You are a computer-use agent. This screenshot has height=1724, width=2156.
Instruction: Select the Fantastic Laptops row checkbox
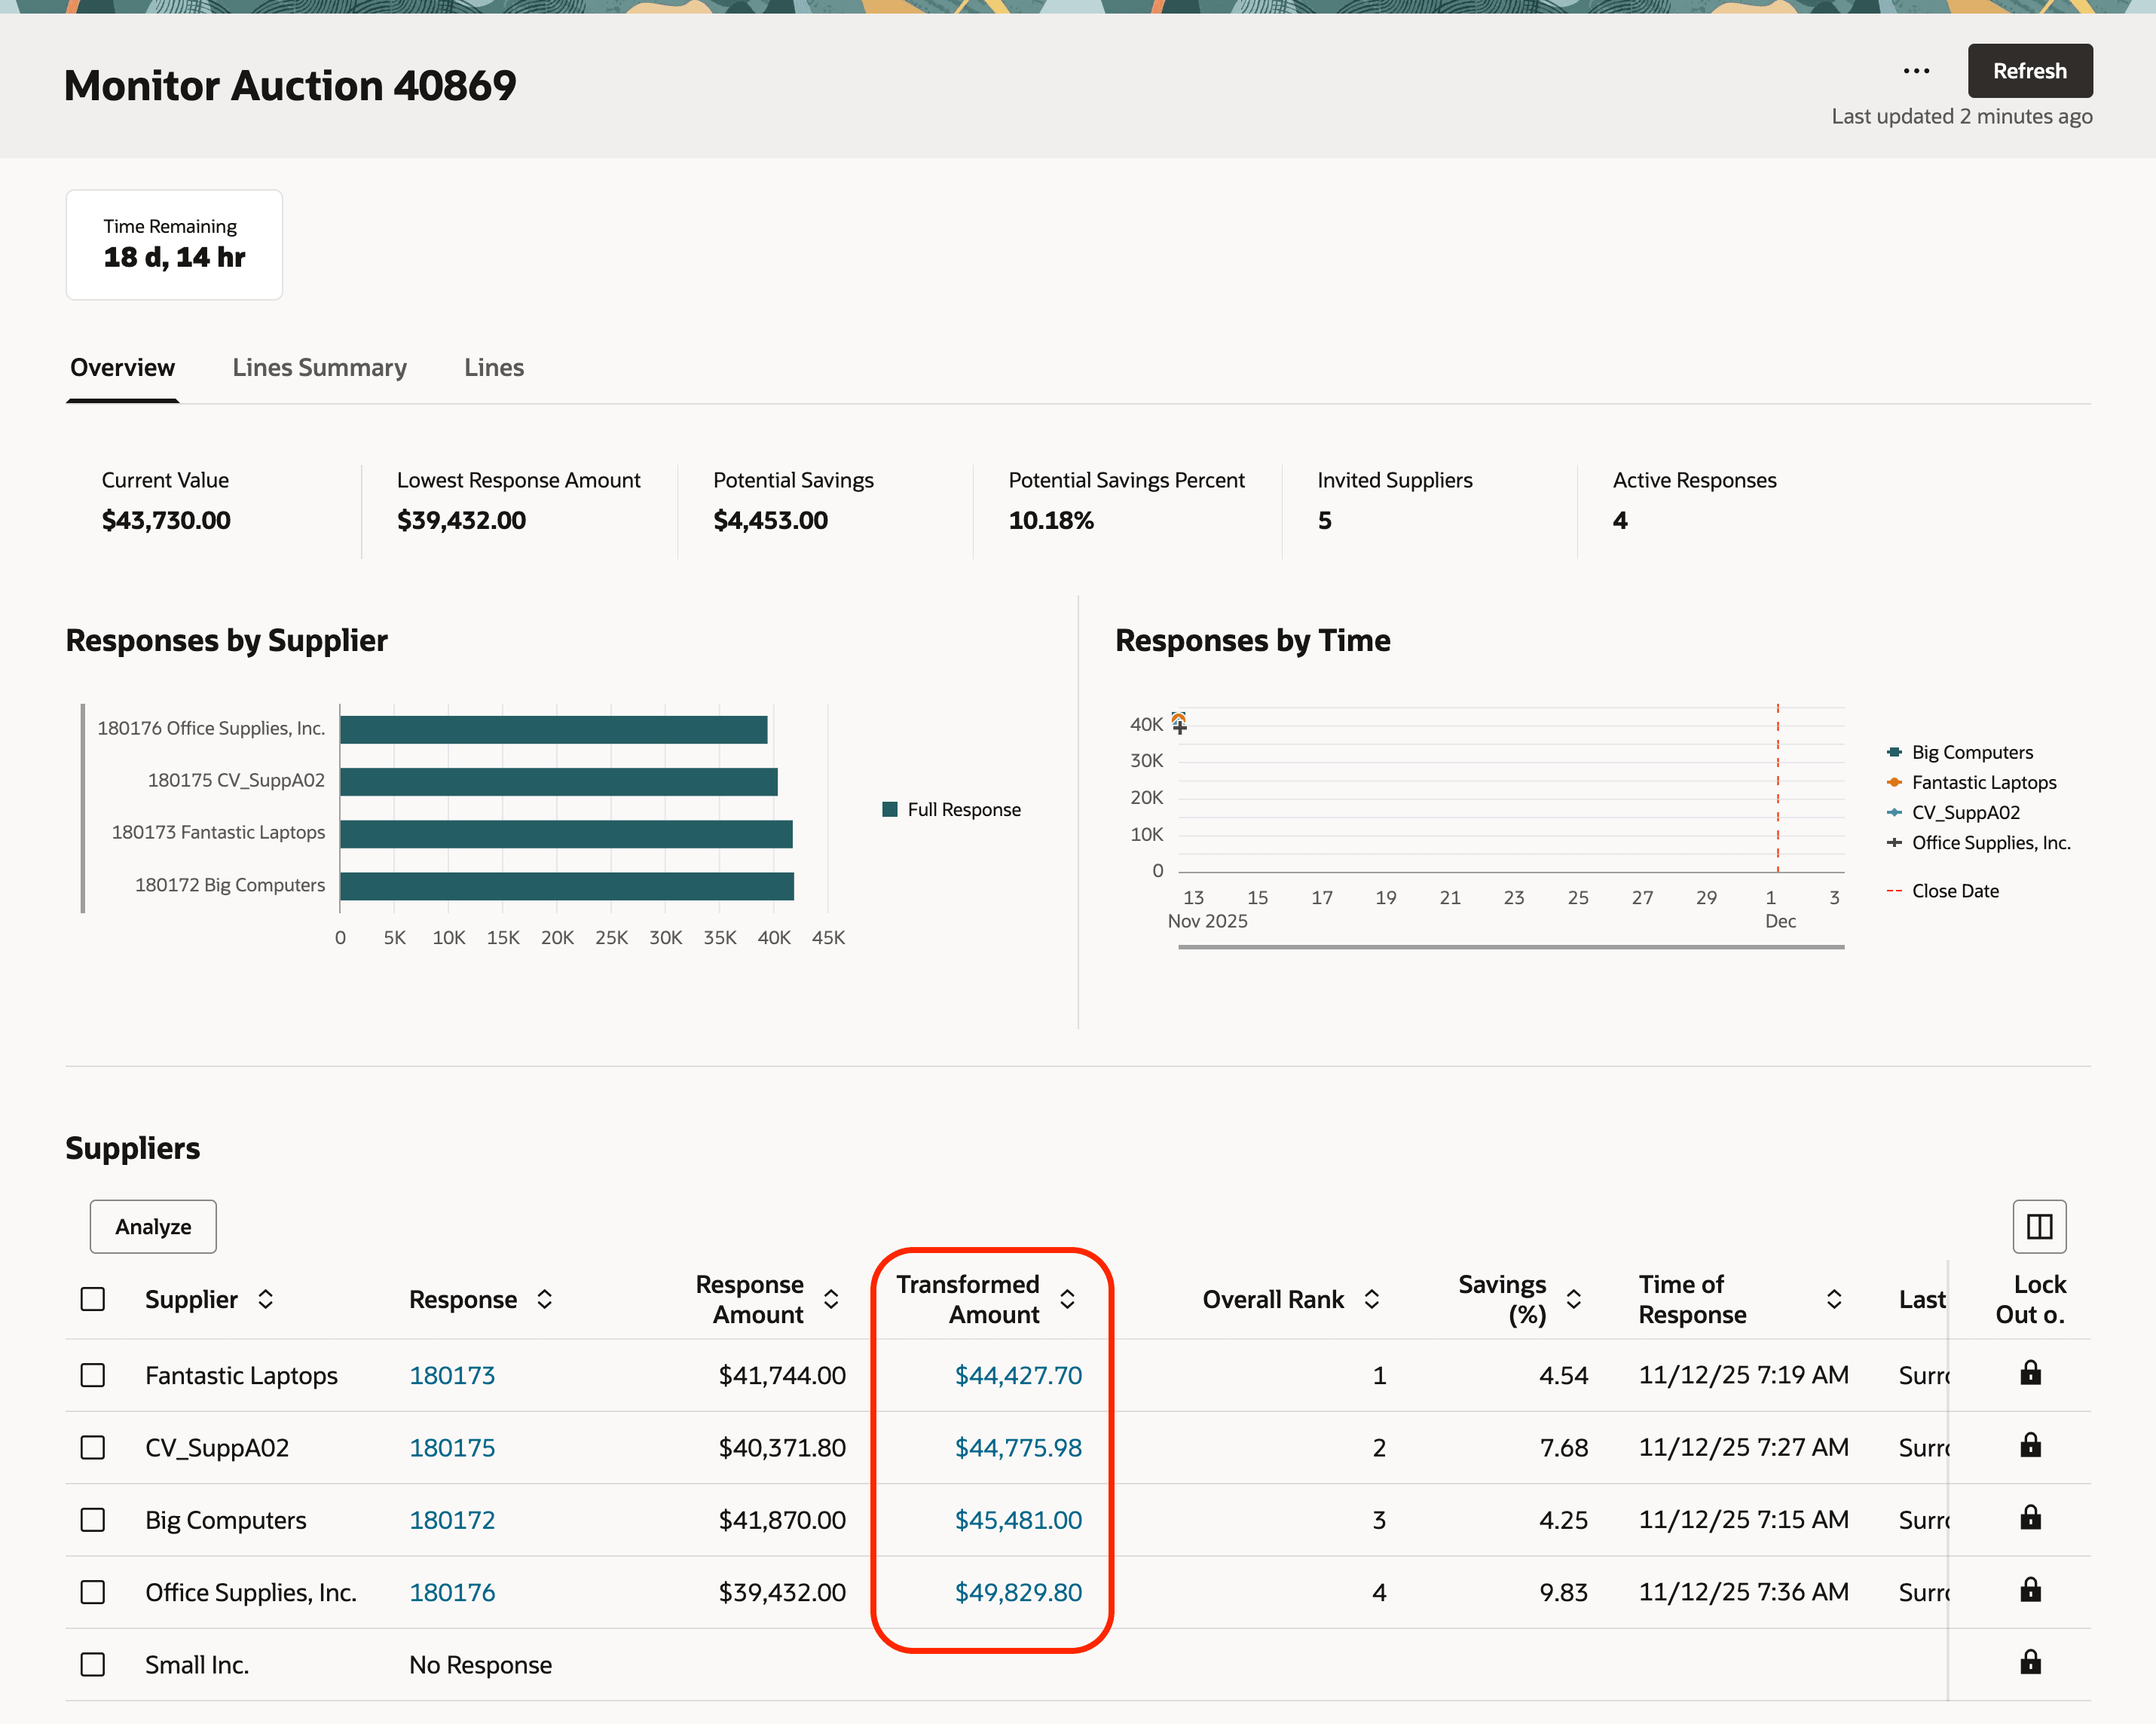coord(92,1375)
